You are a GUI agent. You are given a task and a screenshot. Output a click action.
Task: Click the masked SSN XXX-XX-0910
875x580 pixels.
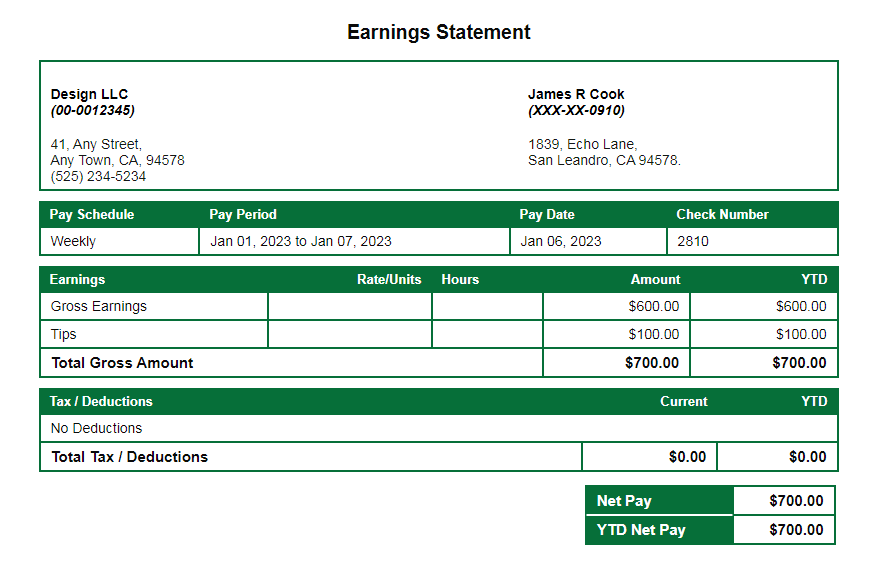pyautogui.click(x=576, y=110)
